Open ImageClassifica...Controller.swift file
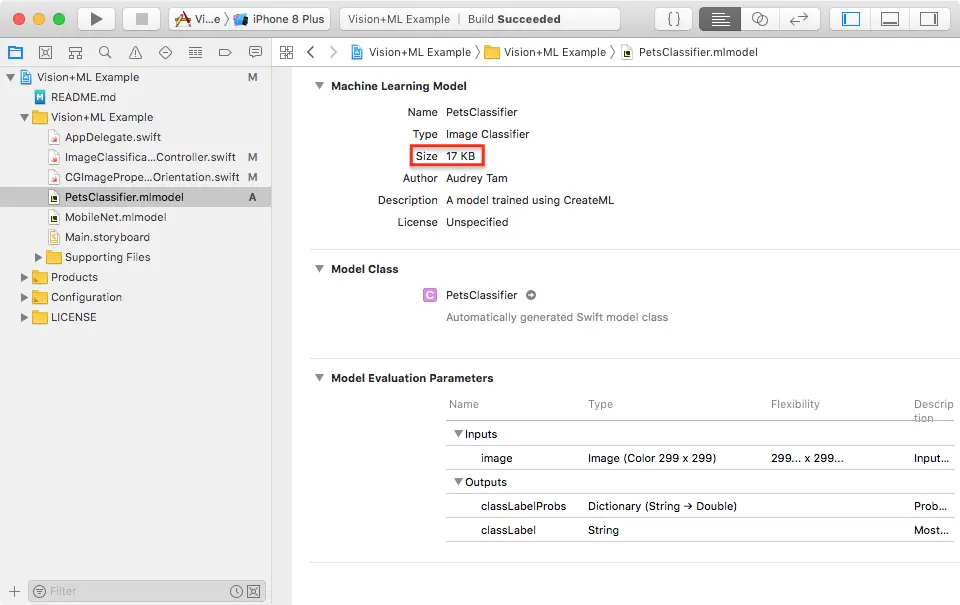 tap(150, 157)
